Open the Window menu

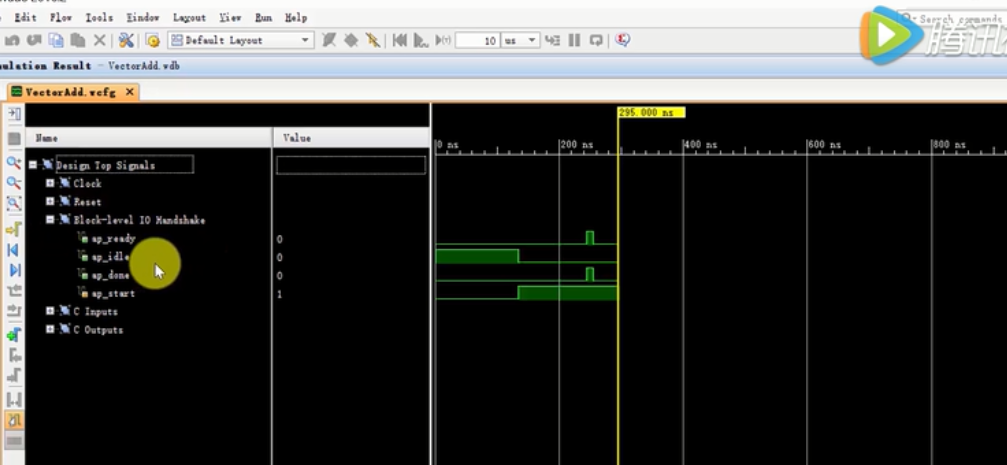coord(143,18)
